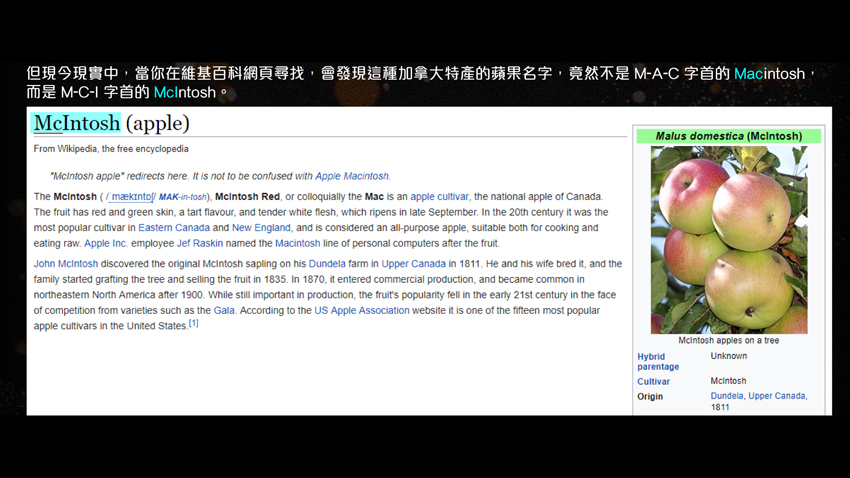Click the 'McIntosh apples on a tree' caption
Image resolution: width=850 pixels, height=478 pixels.
pos(729,340)
